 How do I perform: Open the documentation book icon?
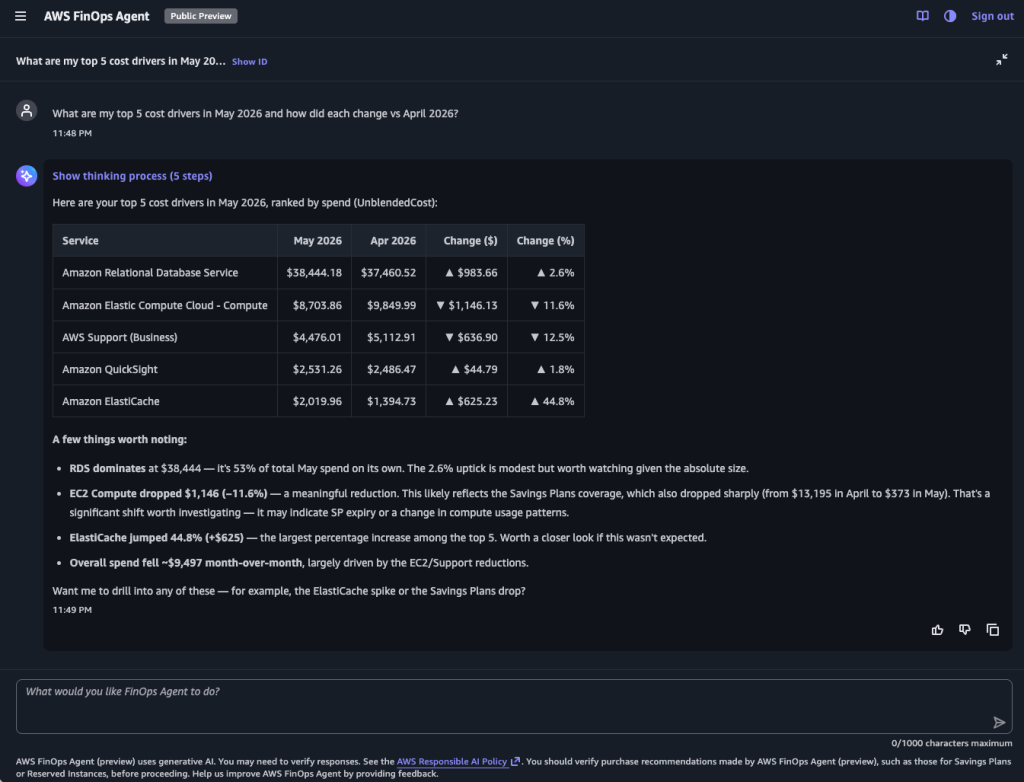pos(922,16)
